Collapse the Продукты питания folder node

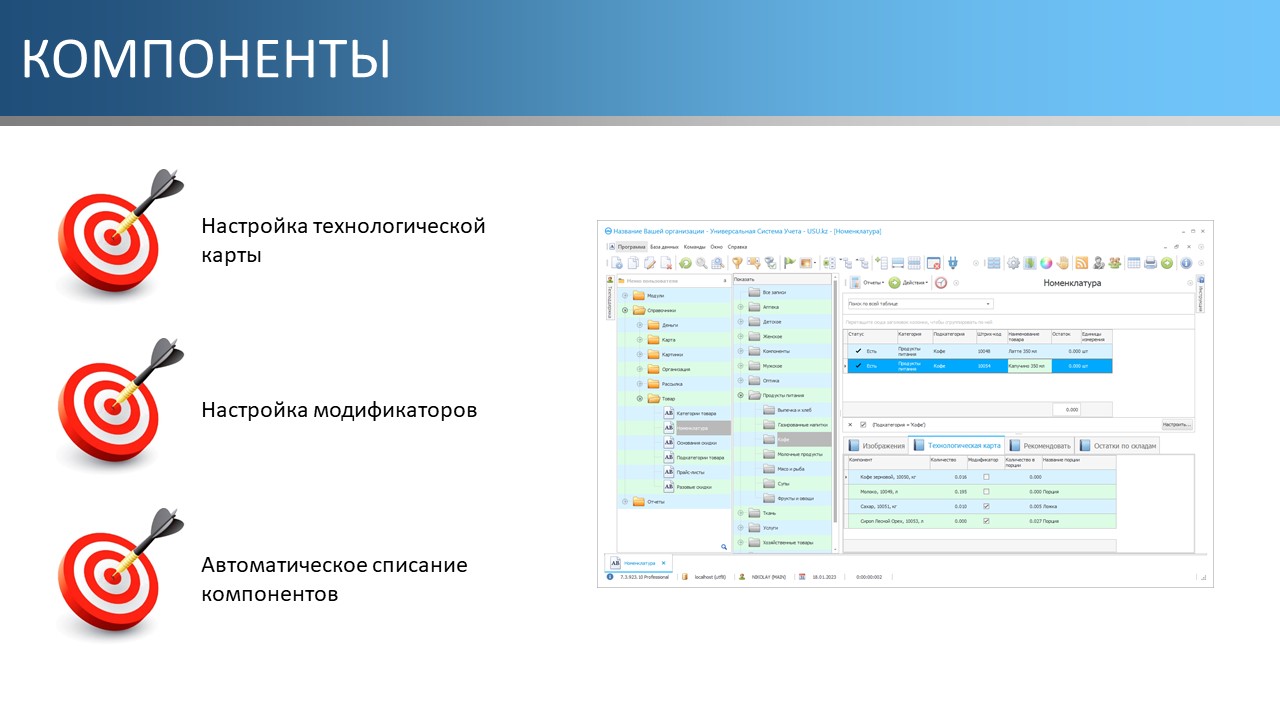[741, 395]
